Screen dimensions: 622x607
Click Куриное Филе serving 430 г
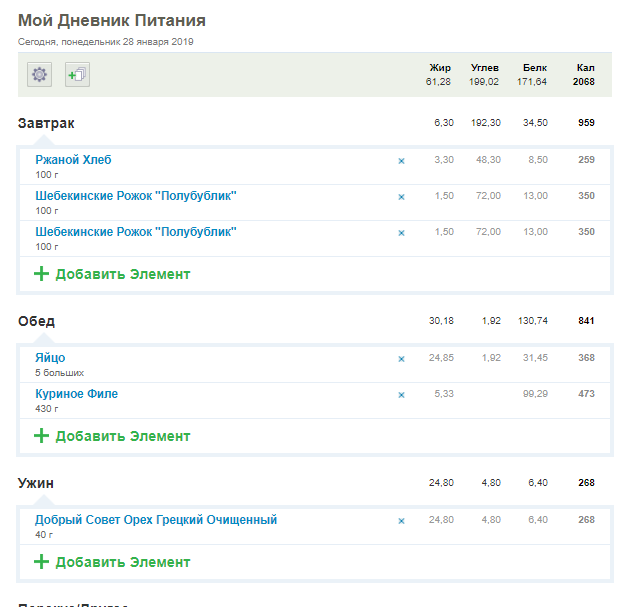coord(47,409)
